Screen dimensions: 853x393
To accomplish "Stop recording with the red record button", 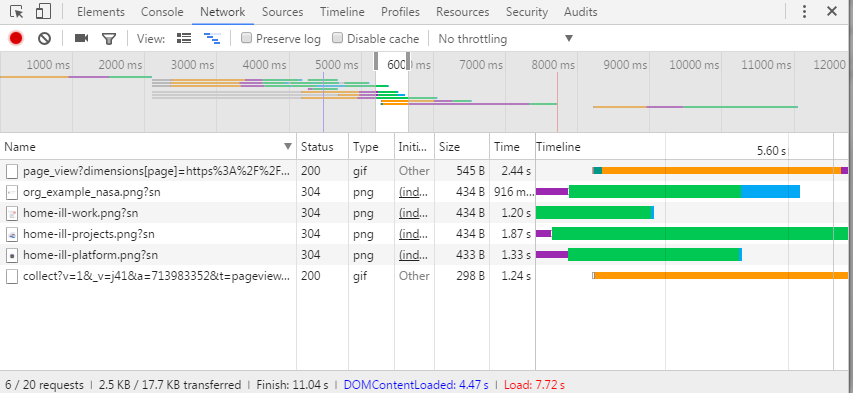I will 16,38.
